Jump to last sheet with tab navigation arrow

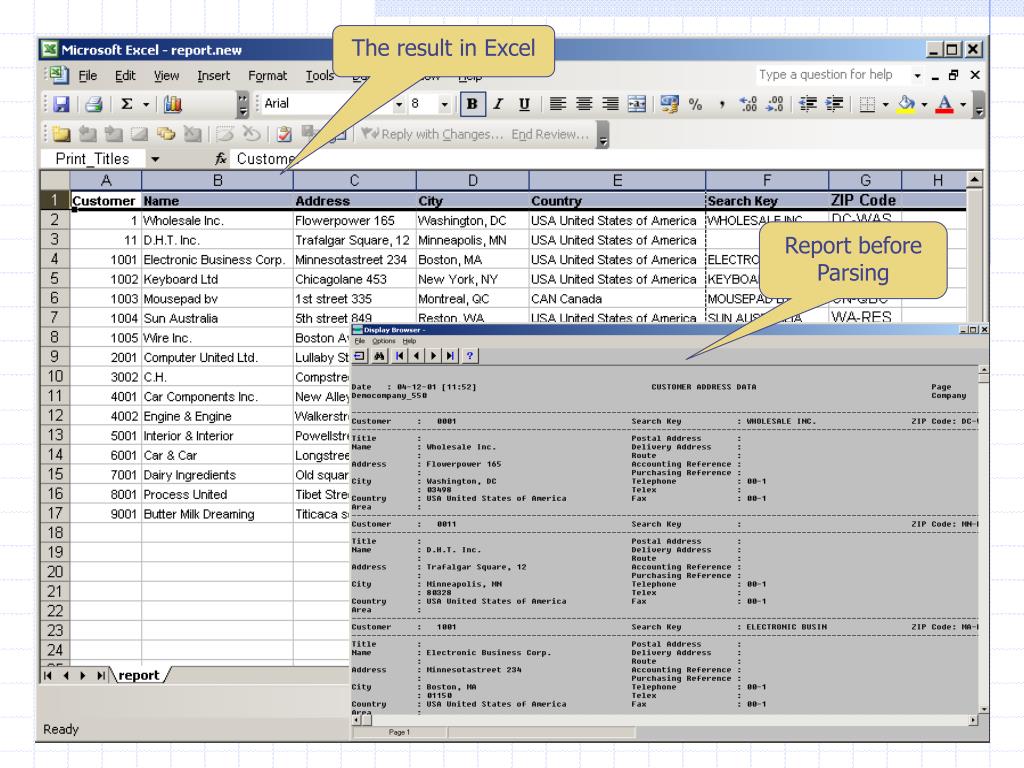pos(100,675)
